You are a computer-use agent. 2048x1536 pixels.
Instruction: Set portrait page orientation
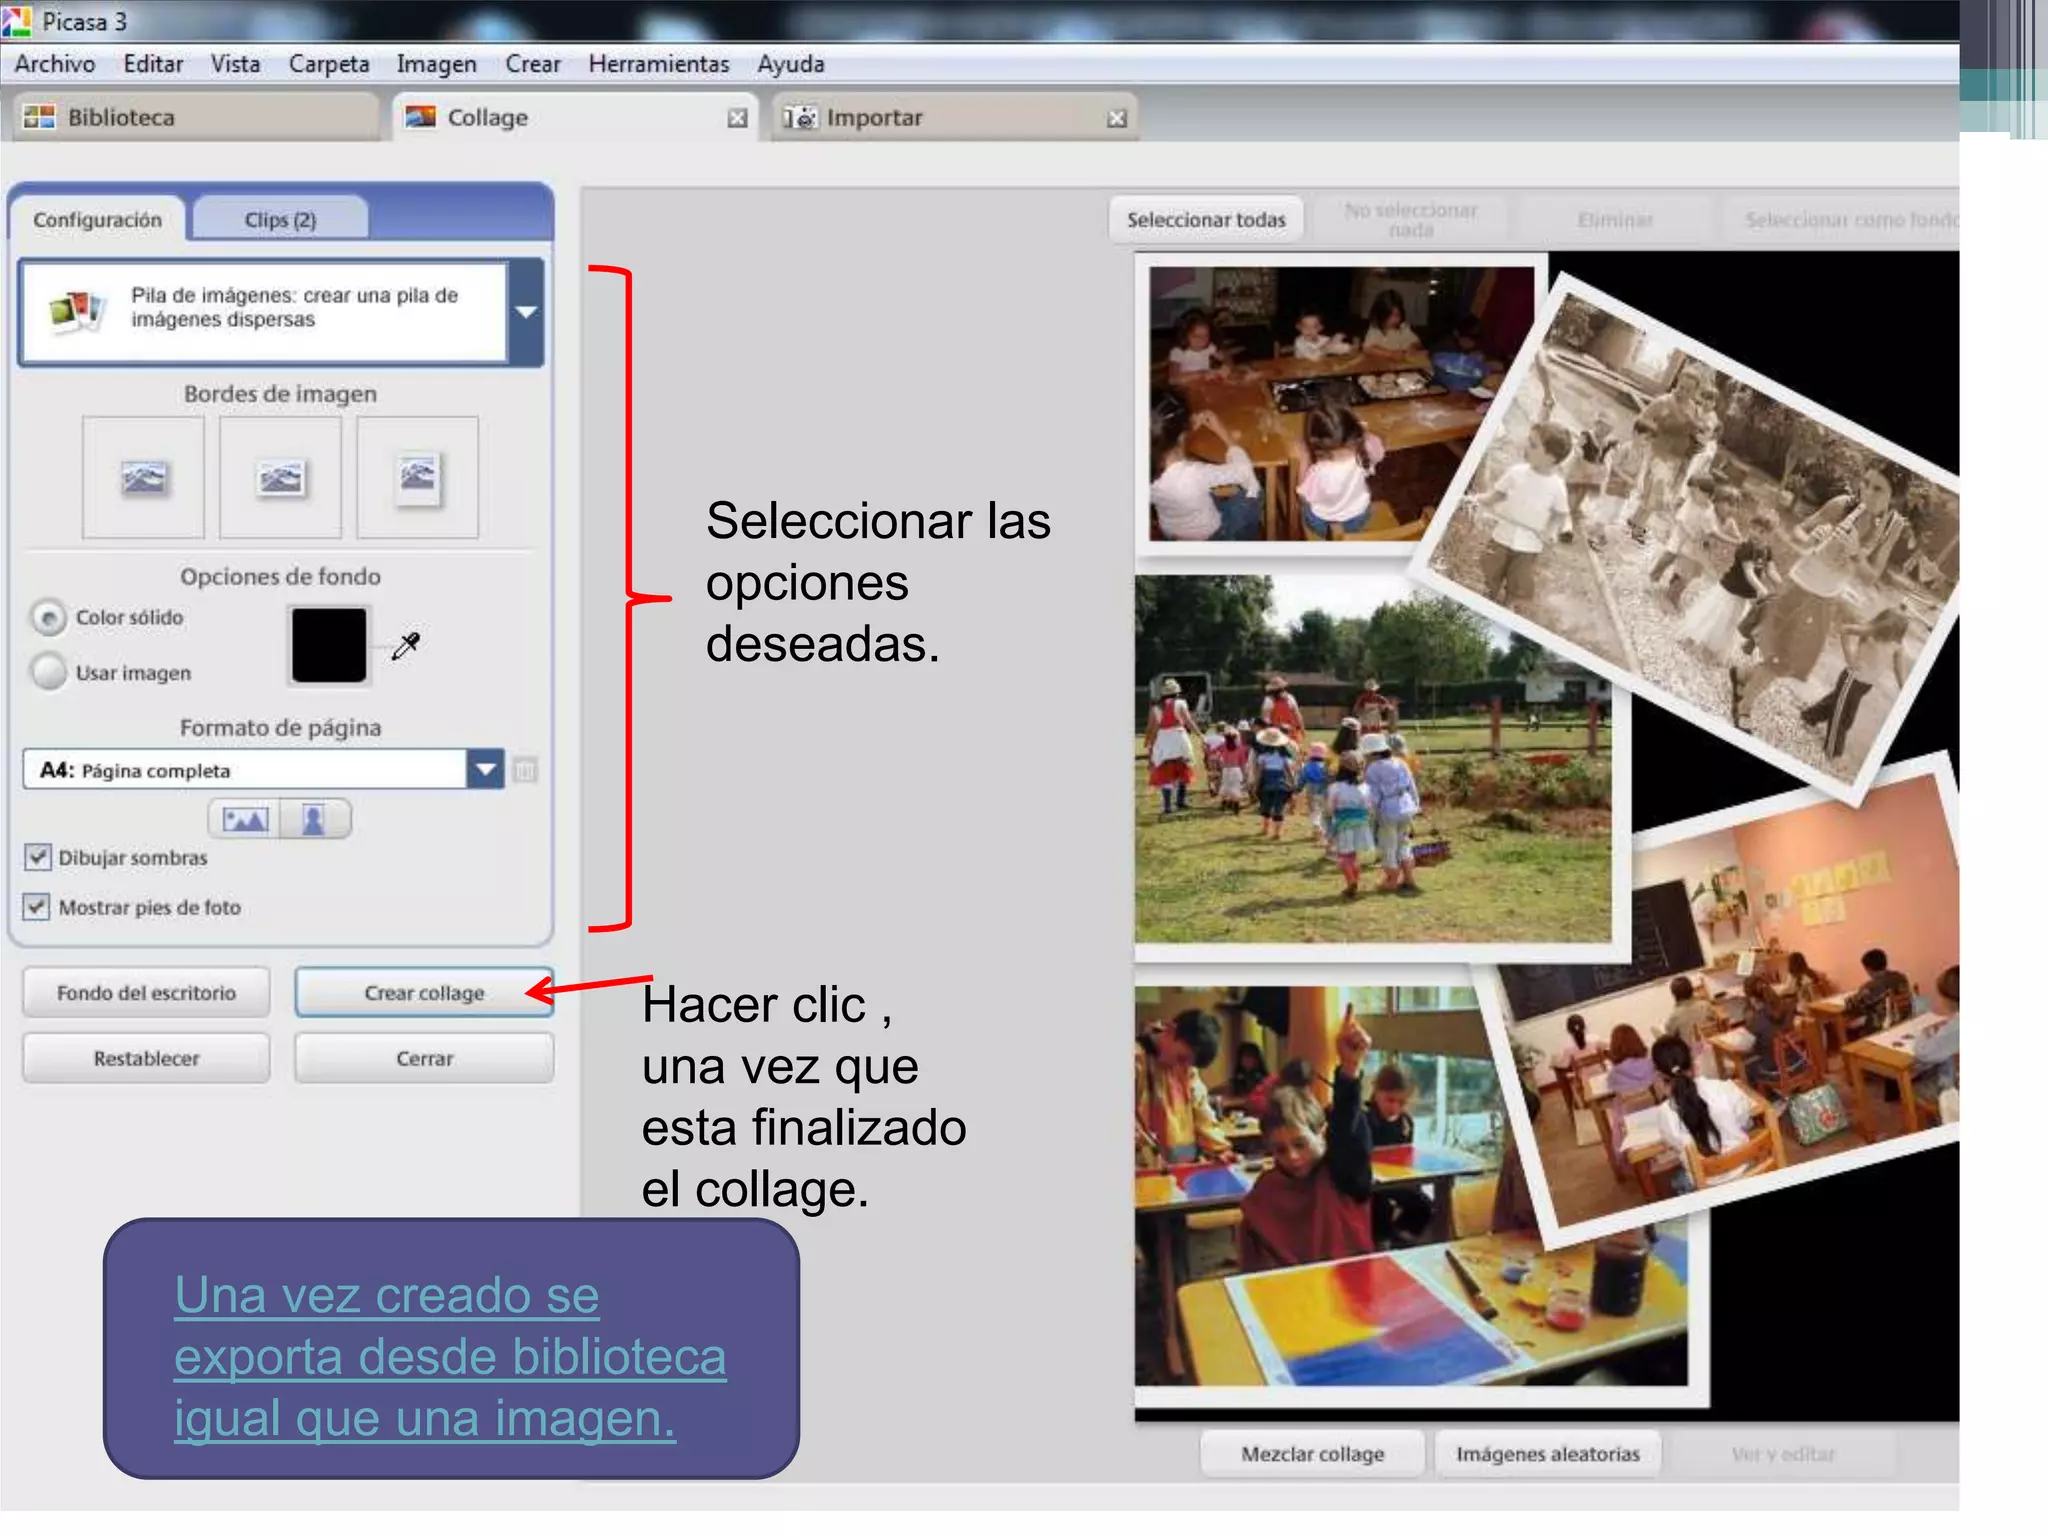(x=315, y=820)
